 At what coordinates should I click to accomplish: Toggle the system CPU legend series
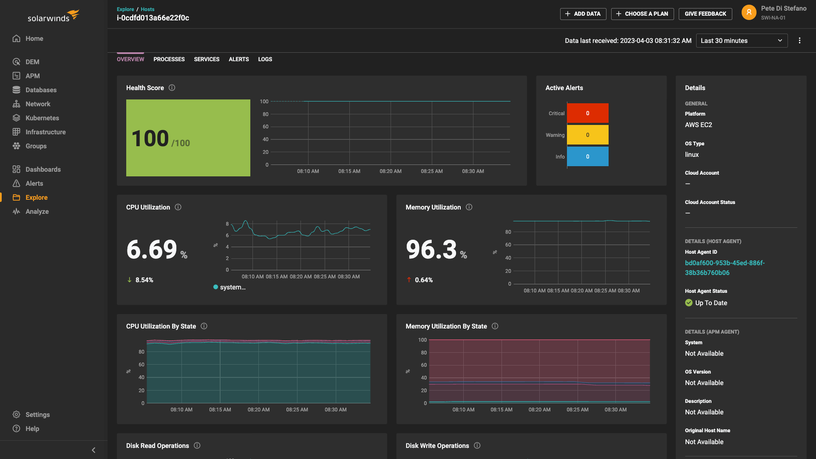pos(230,287)
